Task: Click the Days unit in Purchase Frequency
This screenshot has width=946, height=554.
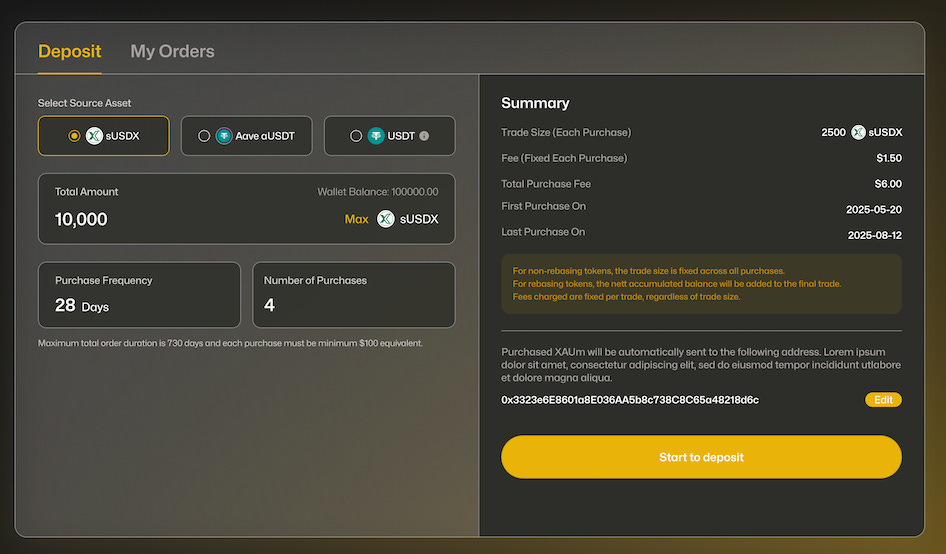Action: 95,307
